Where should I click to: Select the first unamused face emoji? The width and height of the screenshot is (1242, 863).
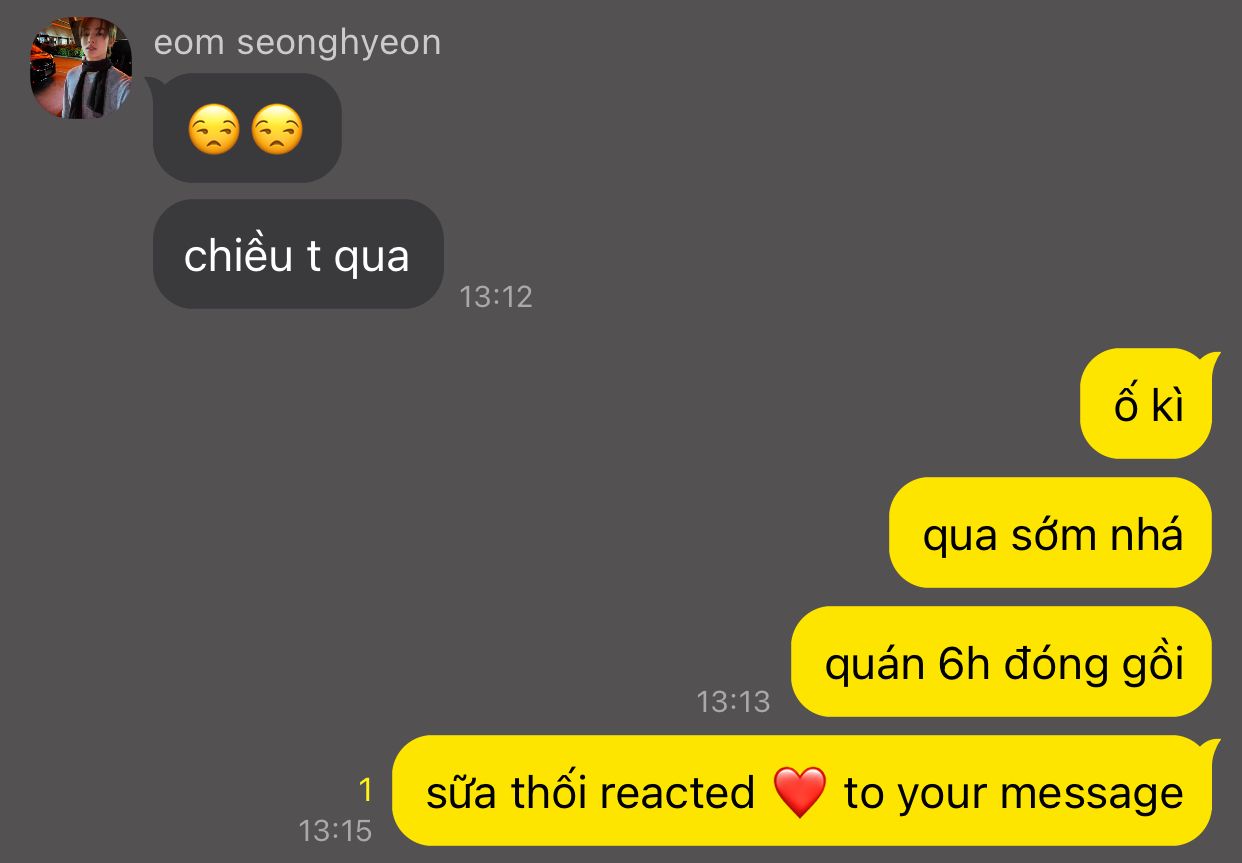[x=215, y=130]
